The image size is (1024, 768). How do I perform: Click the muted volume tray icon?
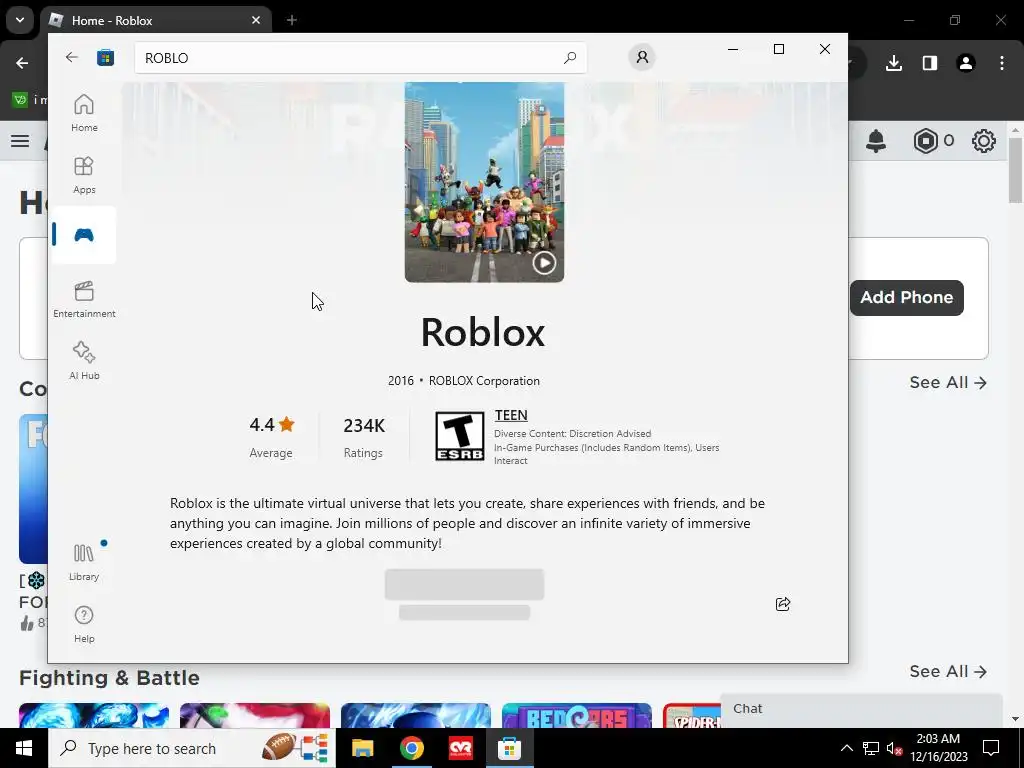[x=895, y=748]
